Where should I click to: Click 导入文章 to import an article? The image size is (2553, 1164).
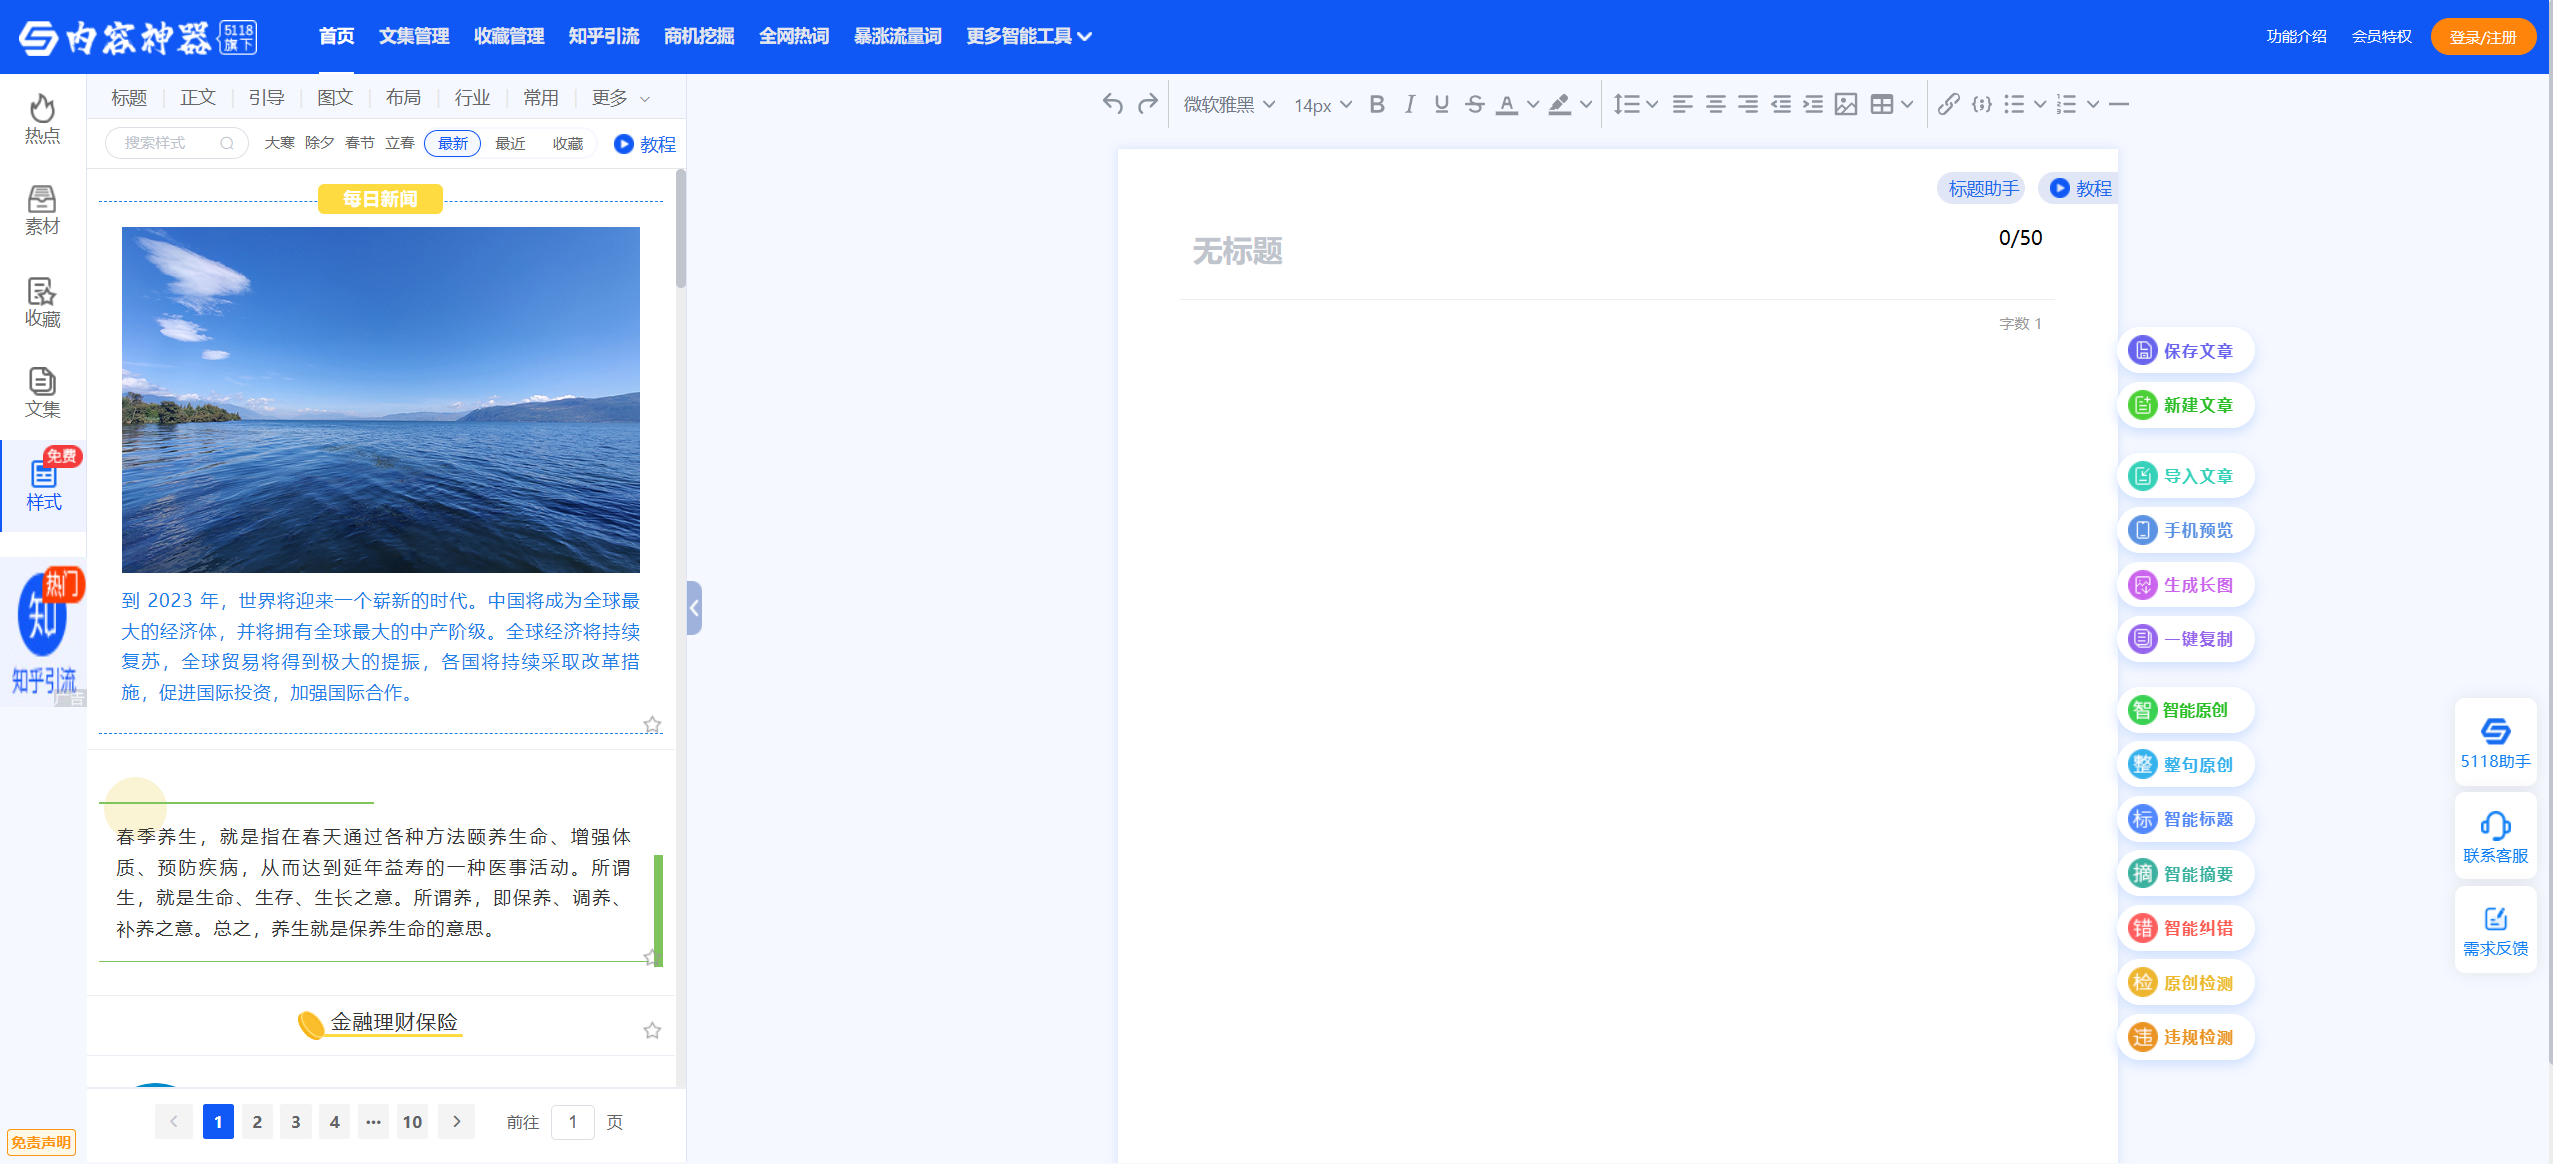pyautogui.click(x=2185, y=476)
